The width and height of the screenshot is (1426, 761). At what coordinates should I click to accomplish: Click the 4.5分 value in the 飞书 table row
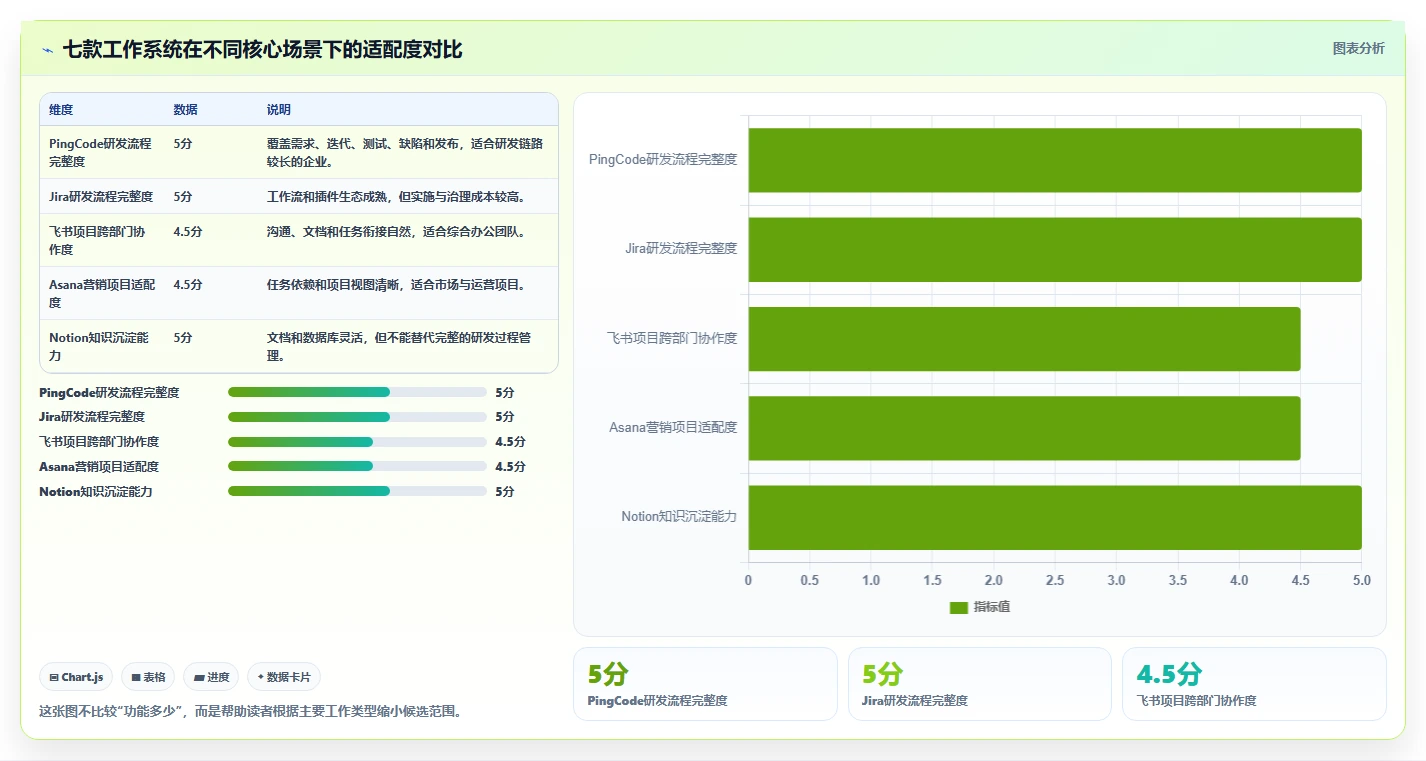pyautogui.click(x=188, y=231)
